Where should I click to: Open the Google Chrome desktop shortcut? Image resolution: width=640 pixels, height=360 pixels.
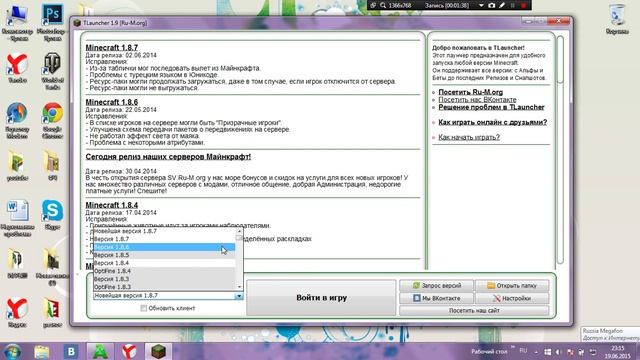(52, 120)
